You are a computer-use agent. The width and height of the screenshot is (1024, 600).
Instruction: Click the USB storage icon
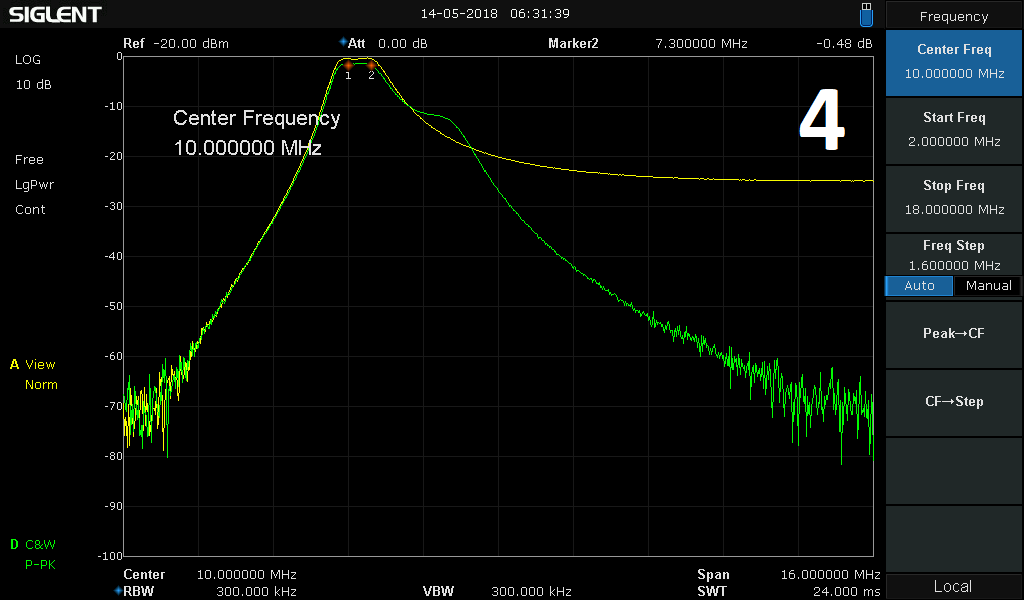[866, 14]
